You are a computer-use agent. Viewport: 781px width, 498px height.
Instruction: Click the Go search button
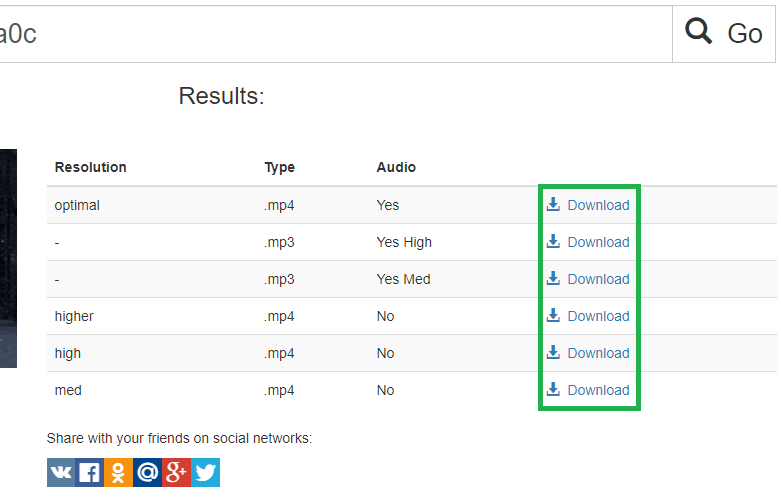(724, 34)
